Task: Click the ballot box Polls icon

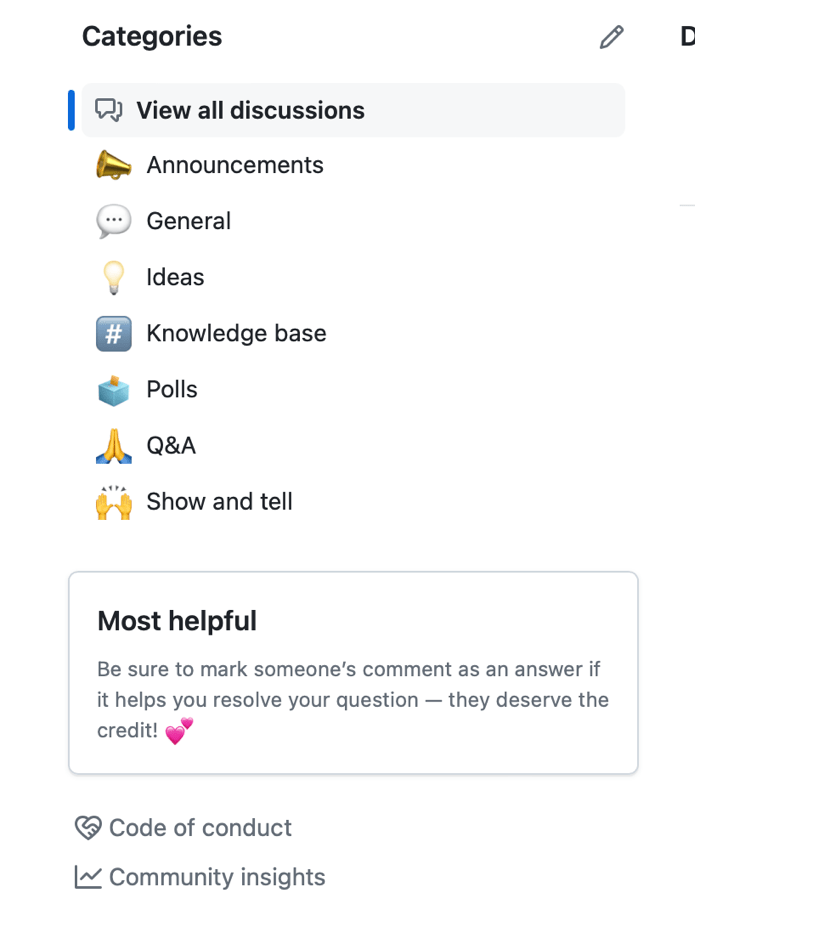Action: [113, 389]
